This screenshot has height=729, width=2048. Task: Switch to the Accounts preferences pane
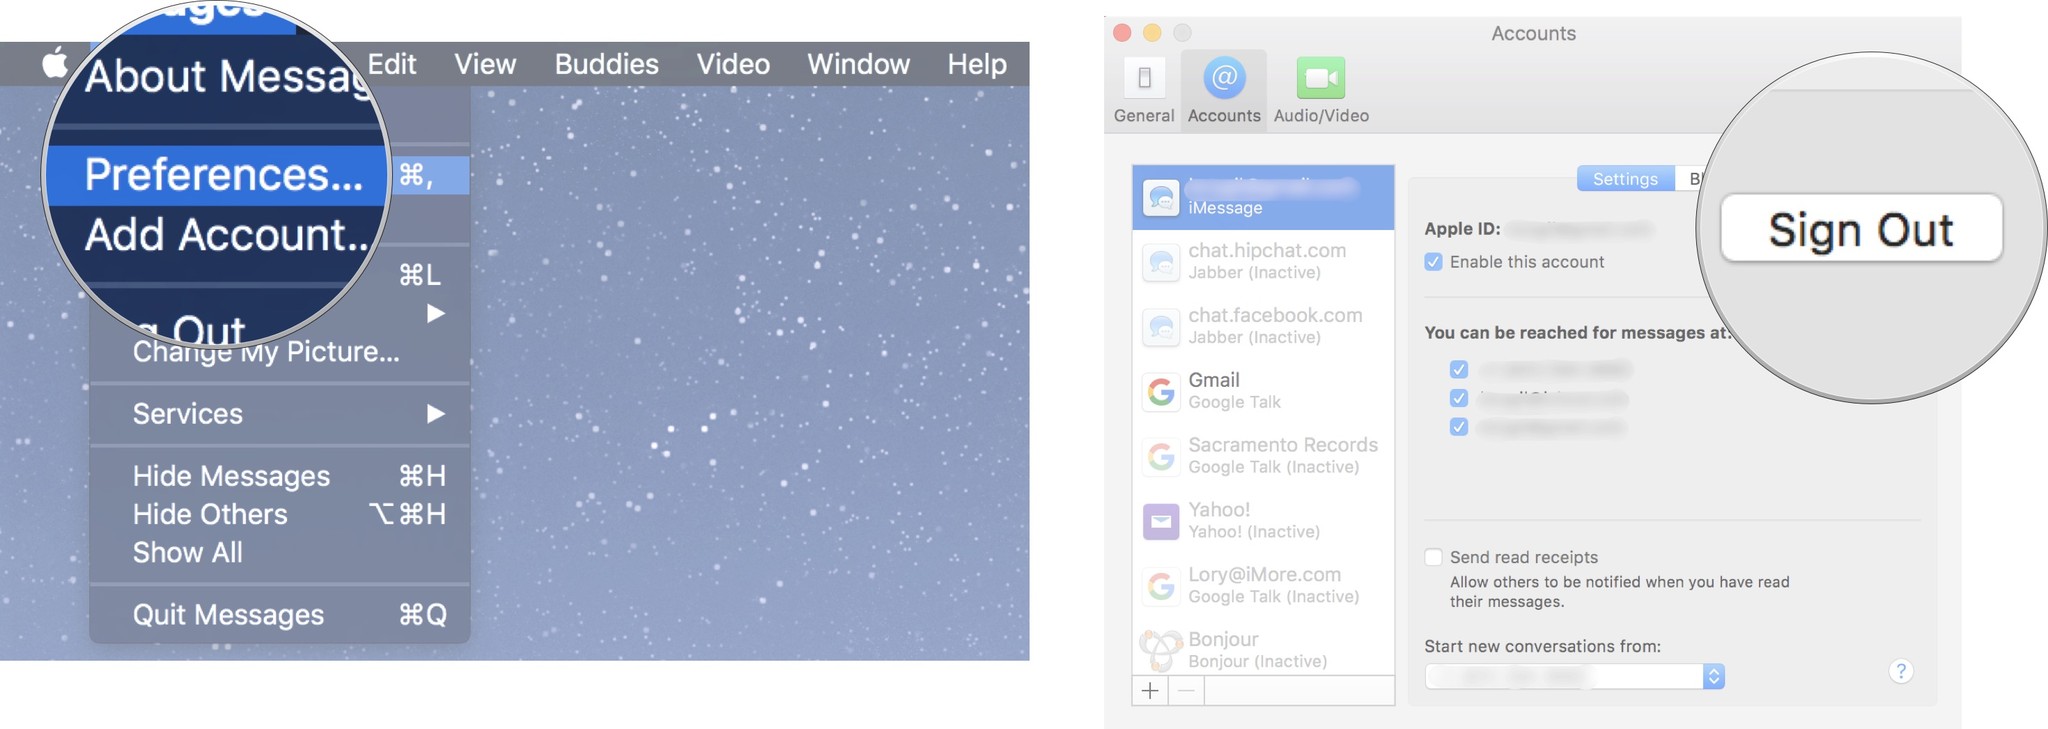[x=1224, y=90]
